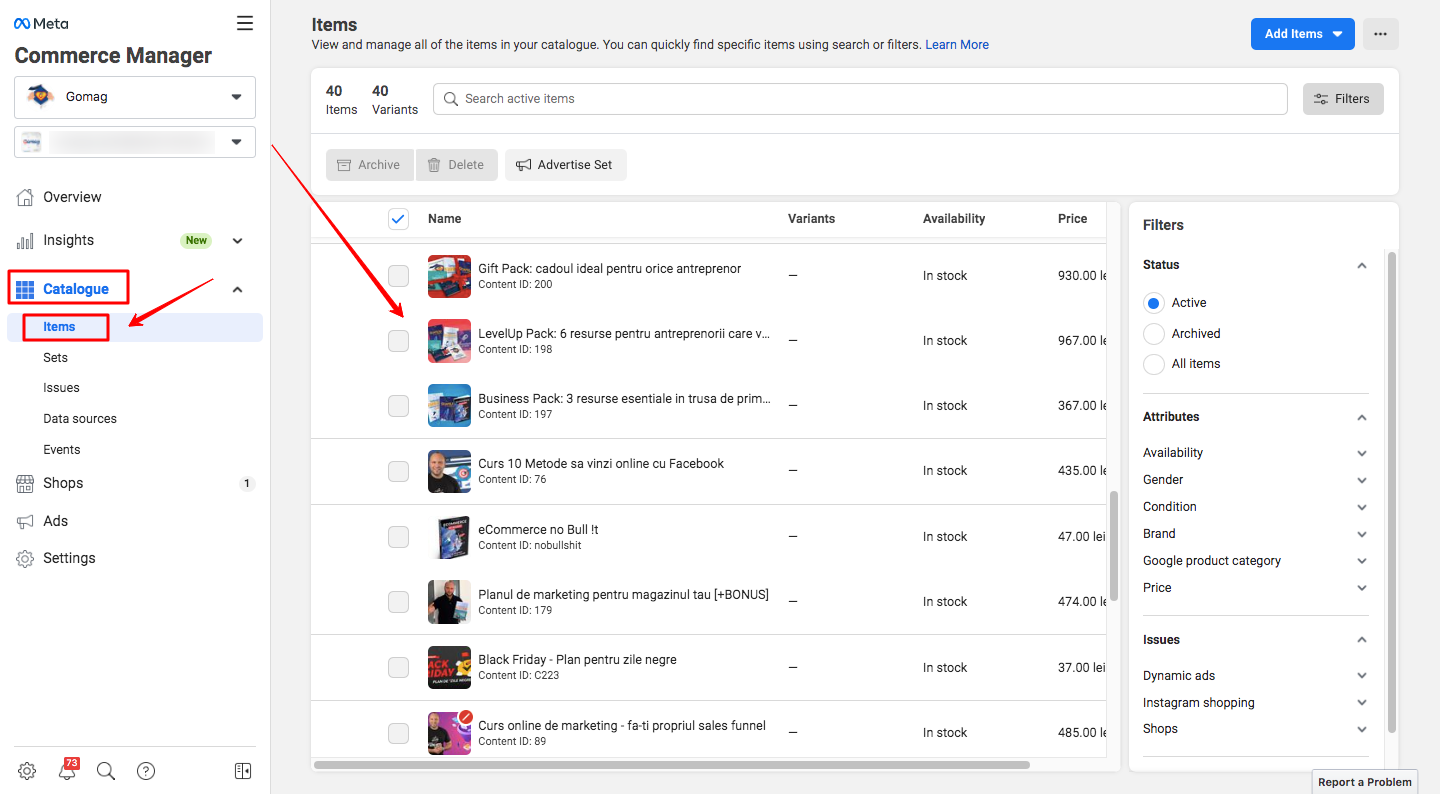
Task: Toggle the select-all checkbox in table header
Action: click(398, 219)
